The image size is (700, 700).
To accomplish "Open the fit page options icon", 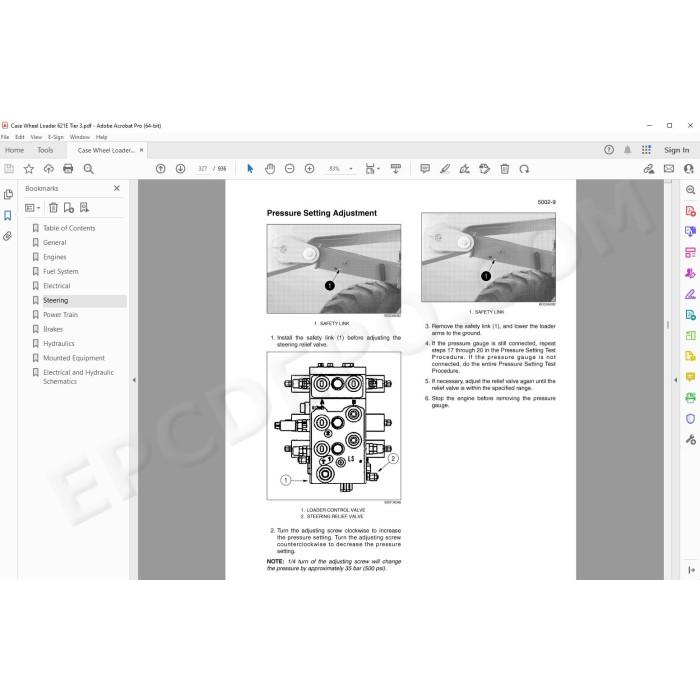I will [x=372, y=169].
